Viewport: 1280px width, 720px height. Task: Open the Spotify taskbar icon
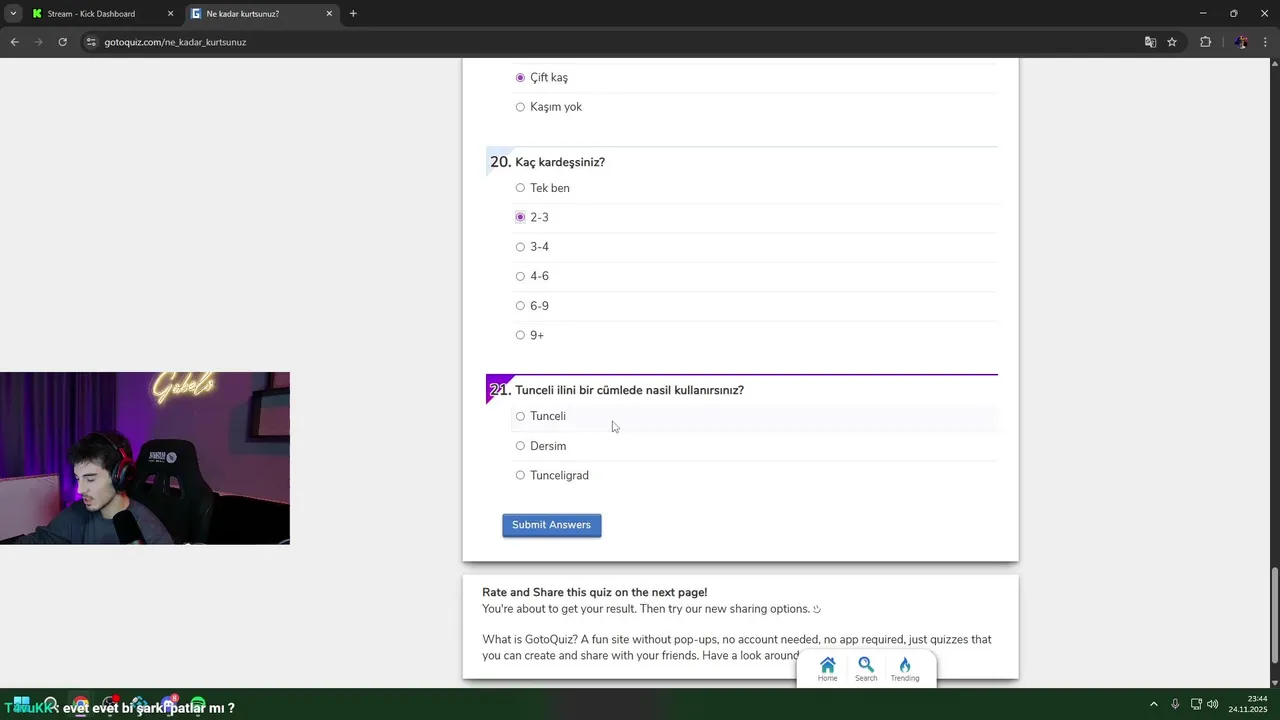(x=197, y=705)
